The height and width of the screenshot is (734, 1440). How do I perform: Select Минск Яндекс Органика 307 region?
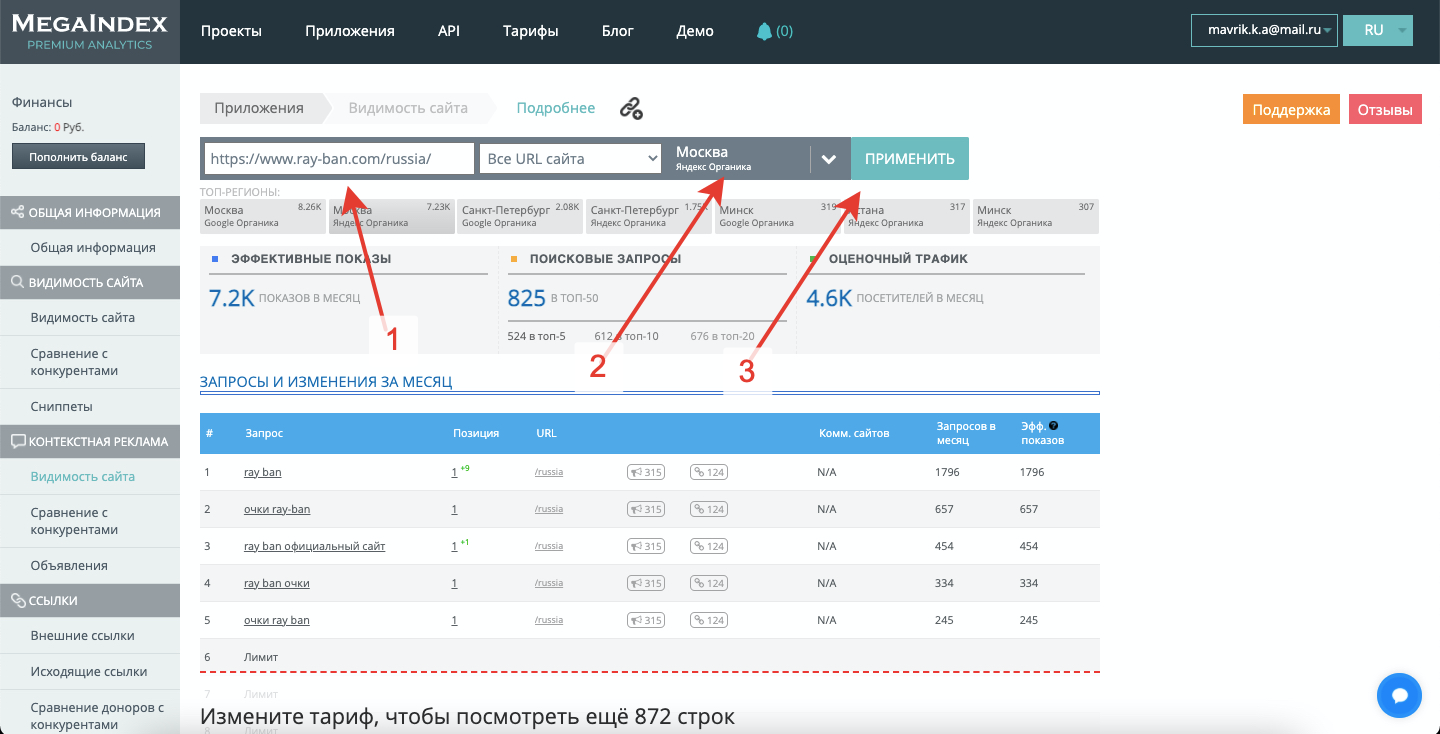click(1036, 216)
